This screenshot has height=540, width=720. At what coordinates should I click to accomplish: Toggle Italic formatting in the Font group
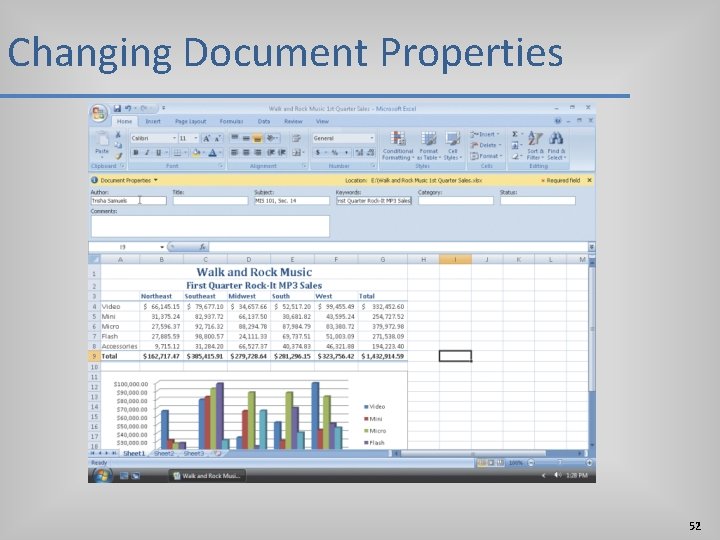tap(147, 152)
